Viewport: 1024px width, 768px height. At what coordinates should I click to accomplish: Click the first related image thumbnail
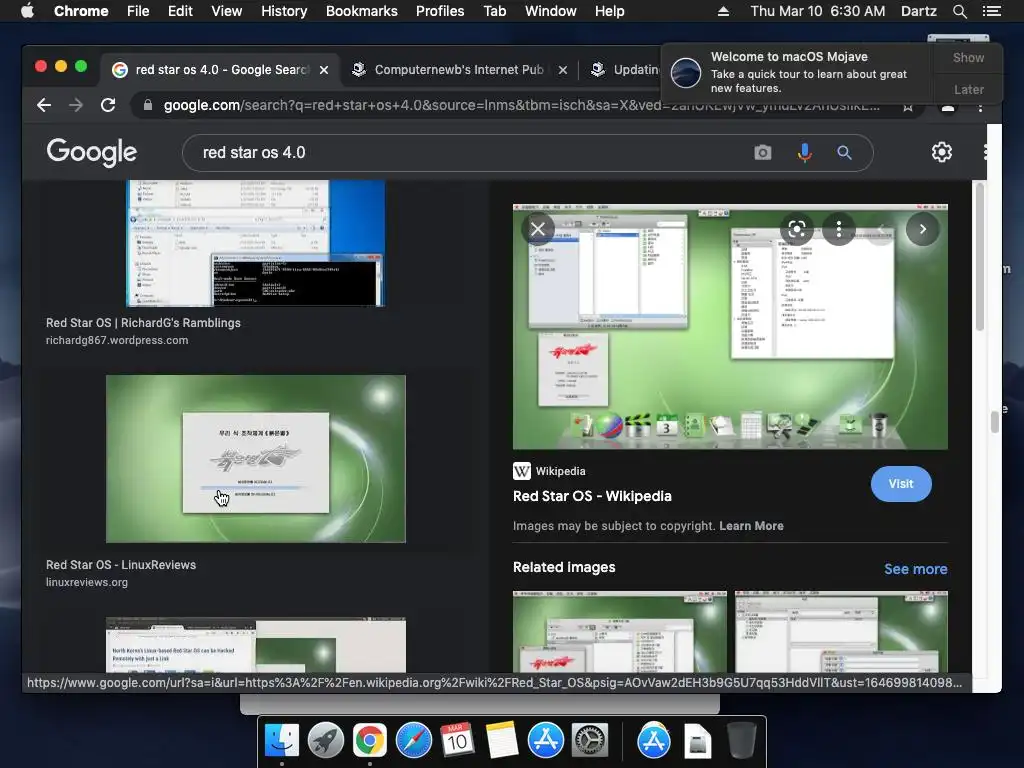[x=619, y=632]
